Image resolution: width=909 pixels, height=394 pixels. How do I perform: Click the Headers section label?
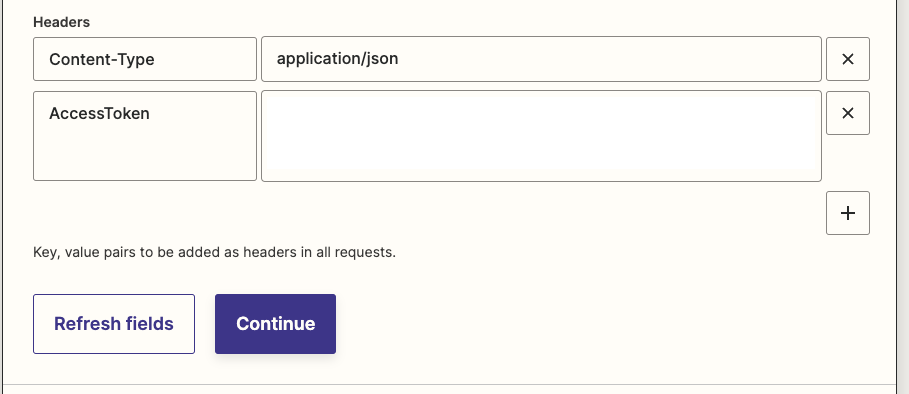(x=61, y=22)
